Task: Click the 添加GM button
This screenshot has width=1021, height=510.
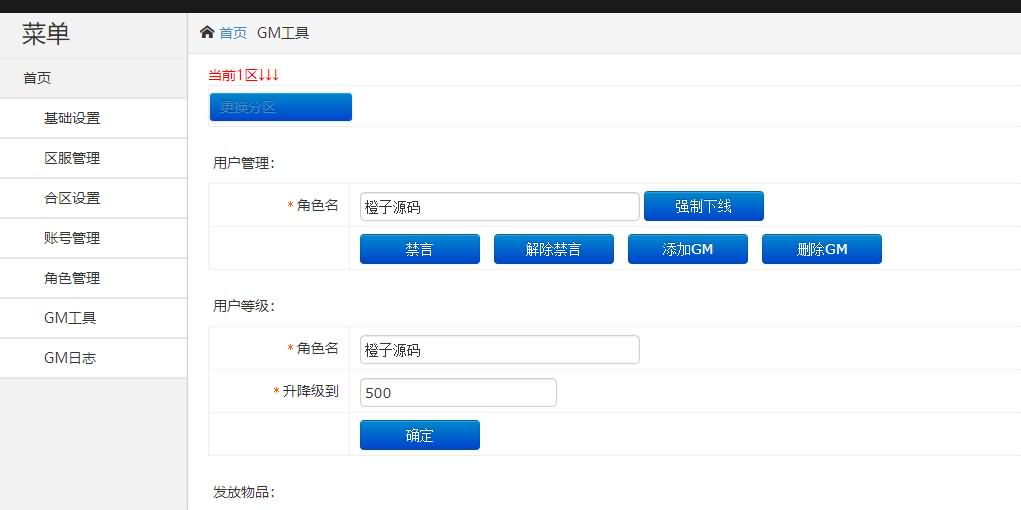Action: [x=688, y=249]
